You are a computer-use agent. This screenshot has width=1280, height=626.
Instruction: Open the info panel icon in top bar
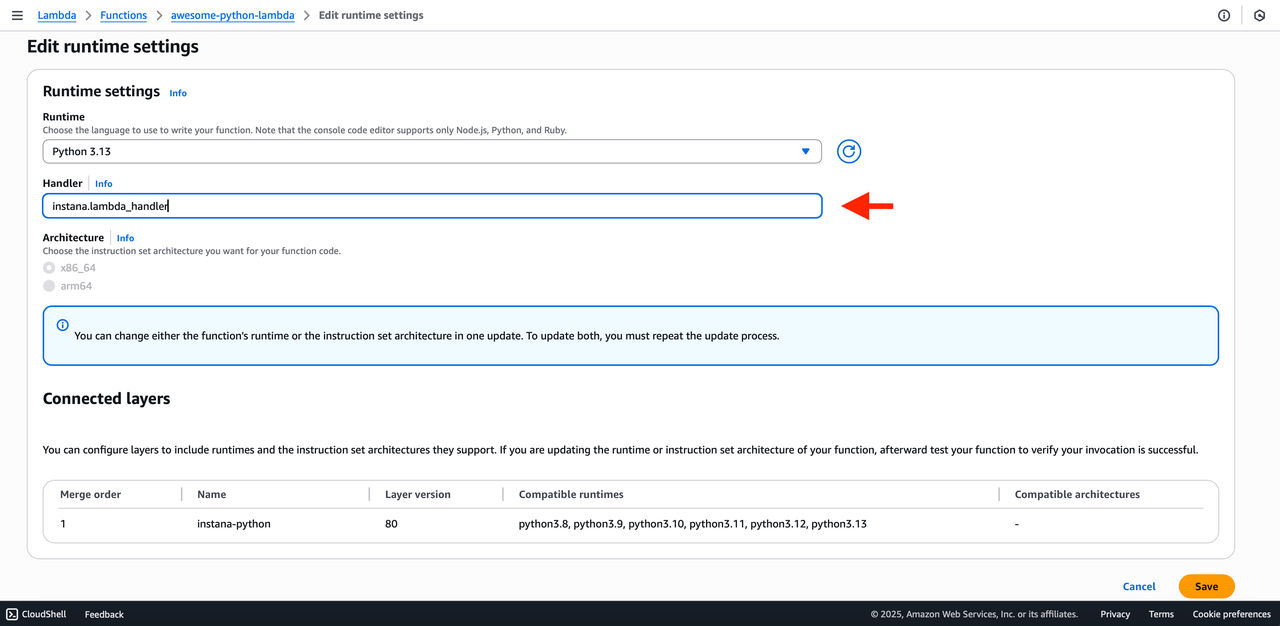pyautogui.click(x=1224, y=15)
